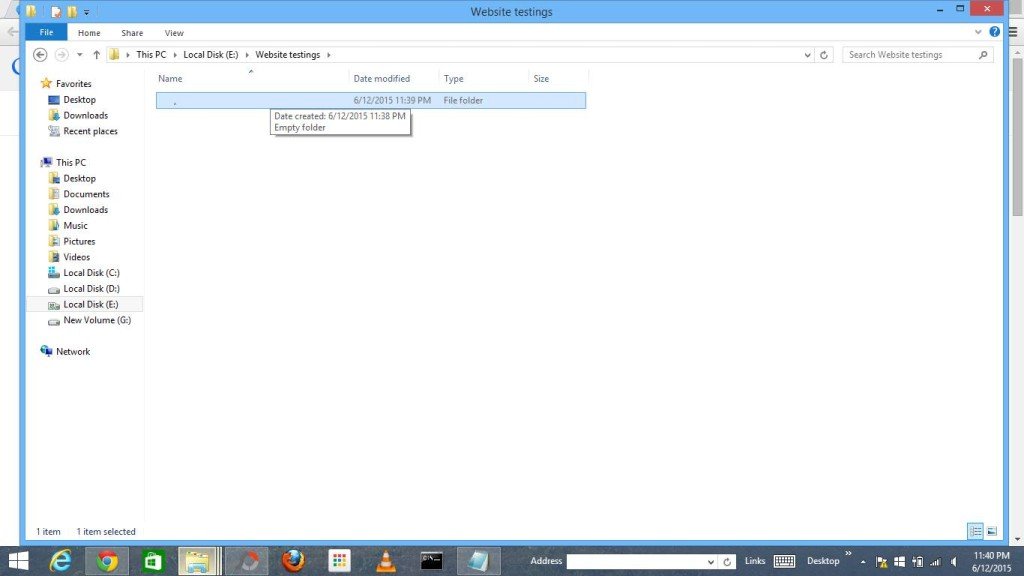Open Google Chrome from the taskbar
The width and height of the screenshot is (1024, 576).
(x=107, y=561)
